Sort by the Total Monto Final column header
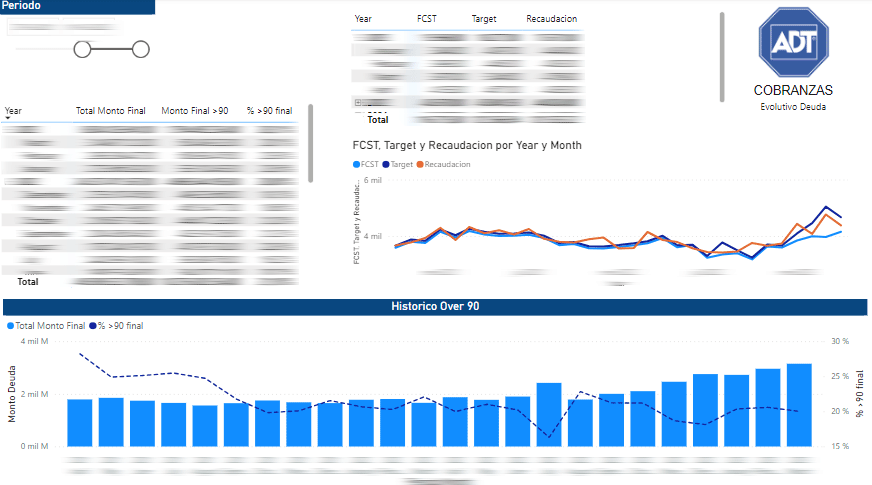Screen dimensions: 872x485 point(111,111)
